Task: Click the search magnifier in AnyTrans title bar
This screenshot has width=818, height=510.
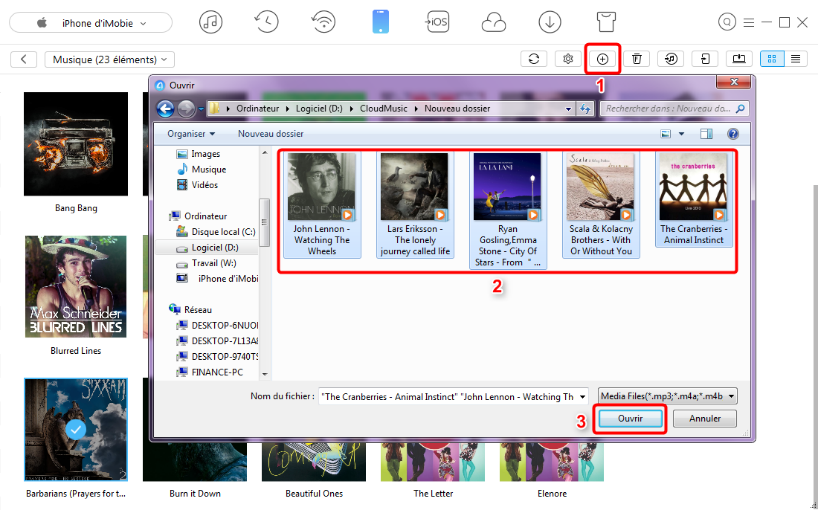Action: tap(727, 22)
